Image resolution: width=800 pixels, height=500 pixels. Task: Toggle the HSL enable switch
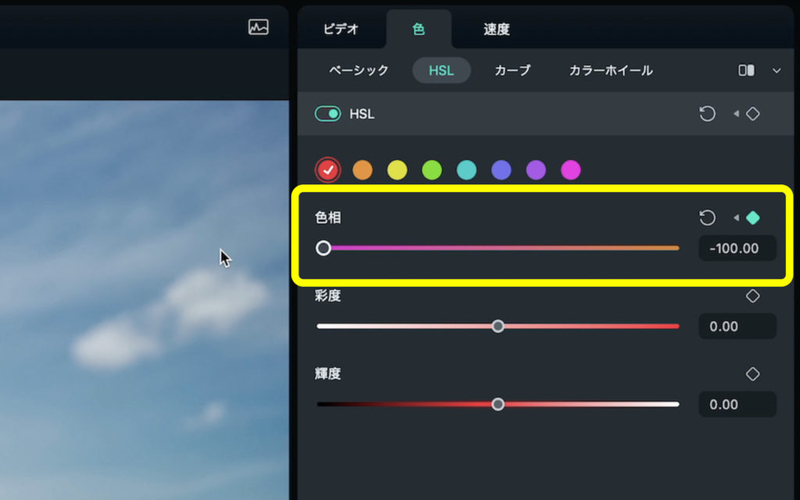[x=328, y=114]
